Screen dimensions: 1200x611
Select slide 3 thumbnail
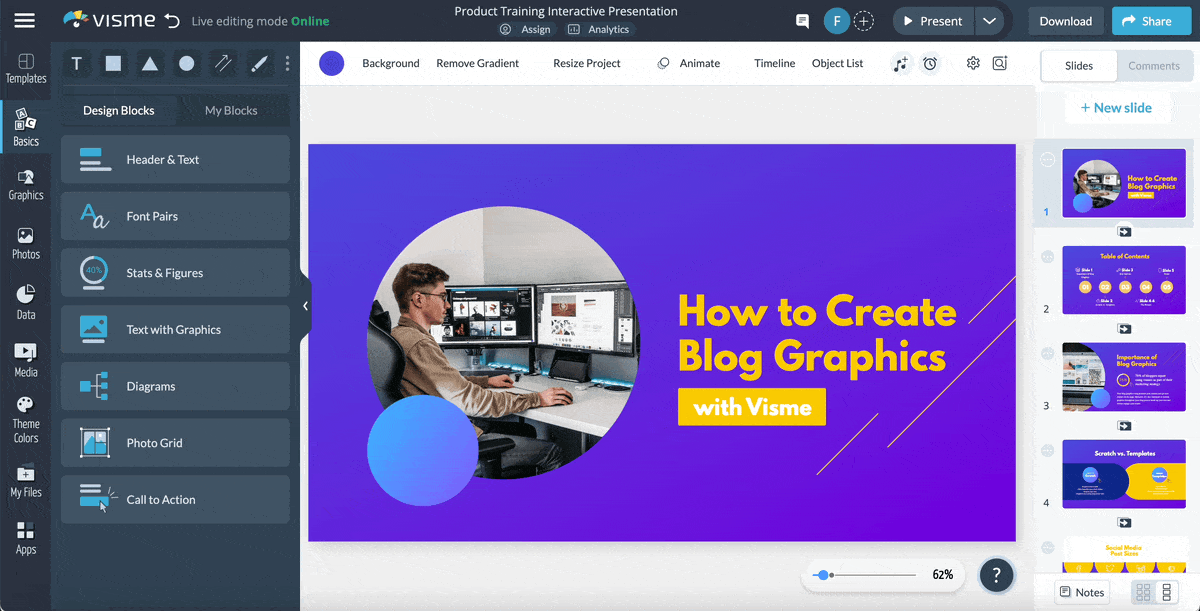1123,376
